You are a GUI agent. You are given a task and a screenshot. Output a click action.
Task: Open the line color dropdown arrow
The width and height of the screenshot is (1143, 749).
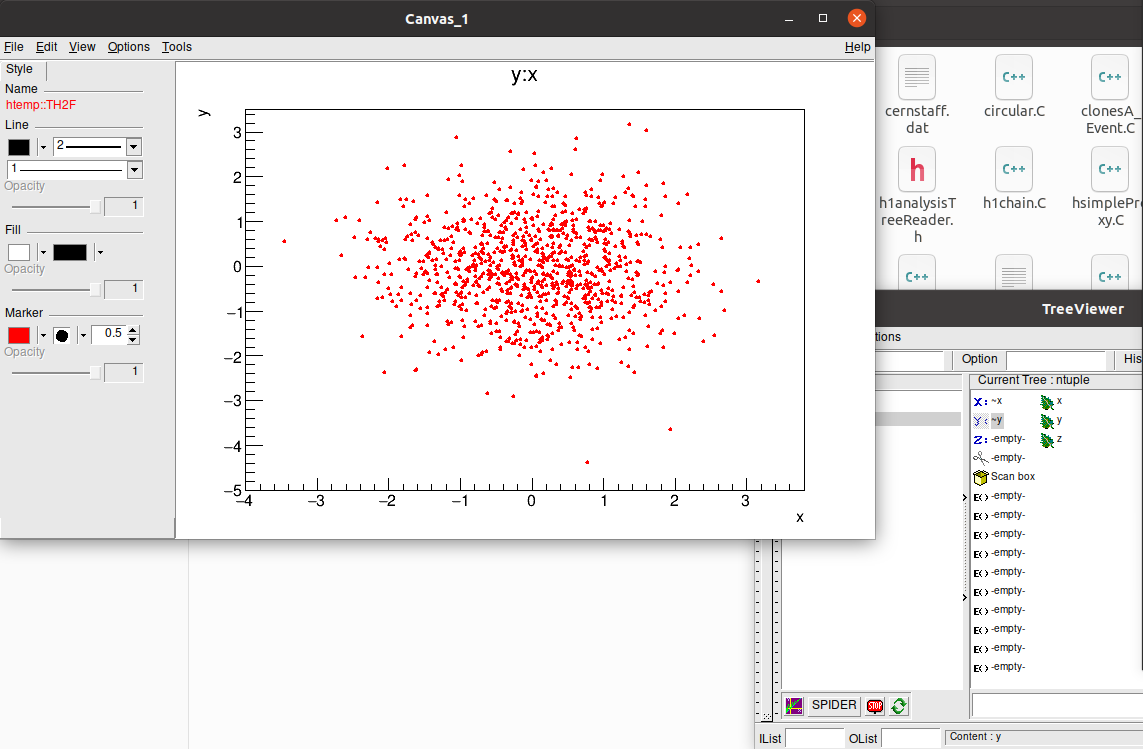(43, 147)
